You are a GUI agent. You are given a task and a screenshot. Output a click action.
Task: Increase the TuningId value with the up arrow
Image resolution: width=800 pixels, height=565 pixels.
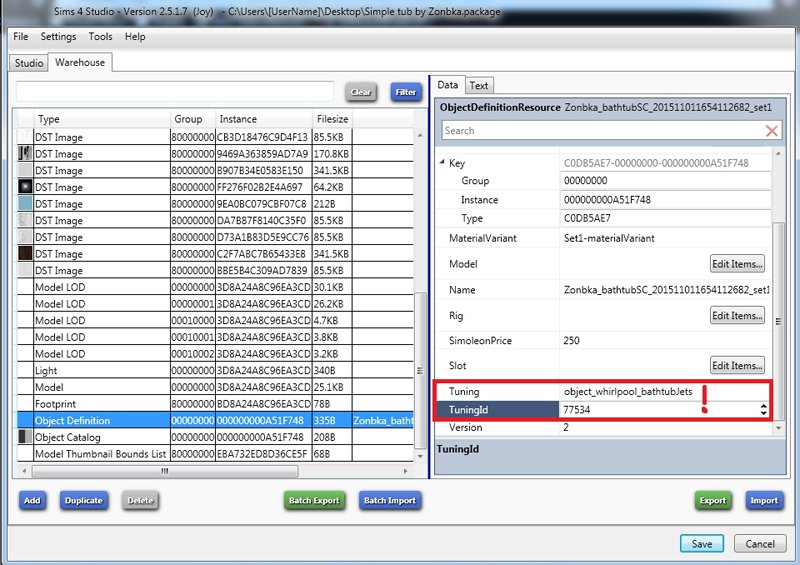[x=764, y=405]
